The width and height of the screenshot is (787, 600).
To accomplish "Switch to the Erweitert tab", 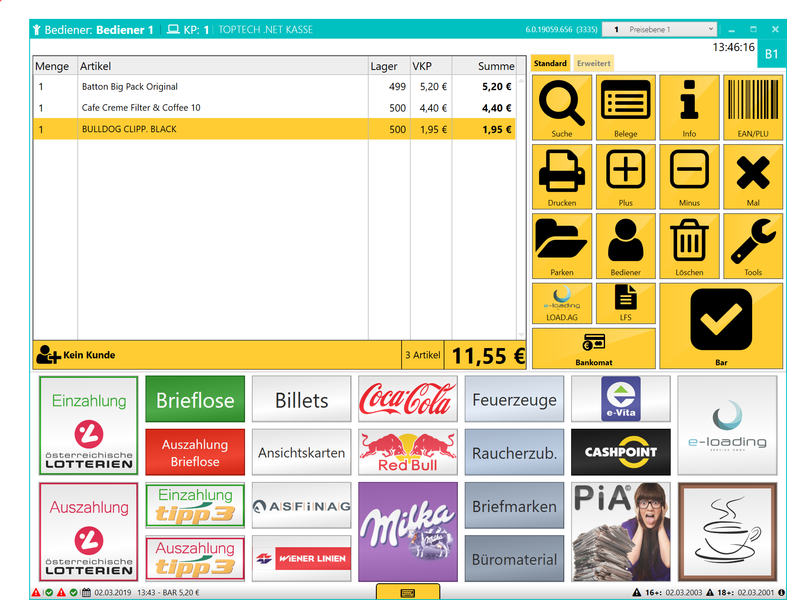I will point(594,63).
